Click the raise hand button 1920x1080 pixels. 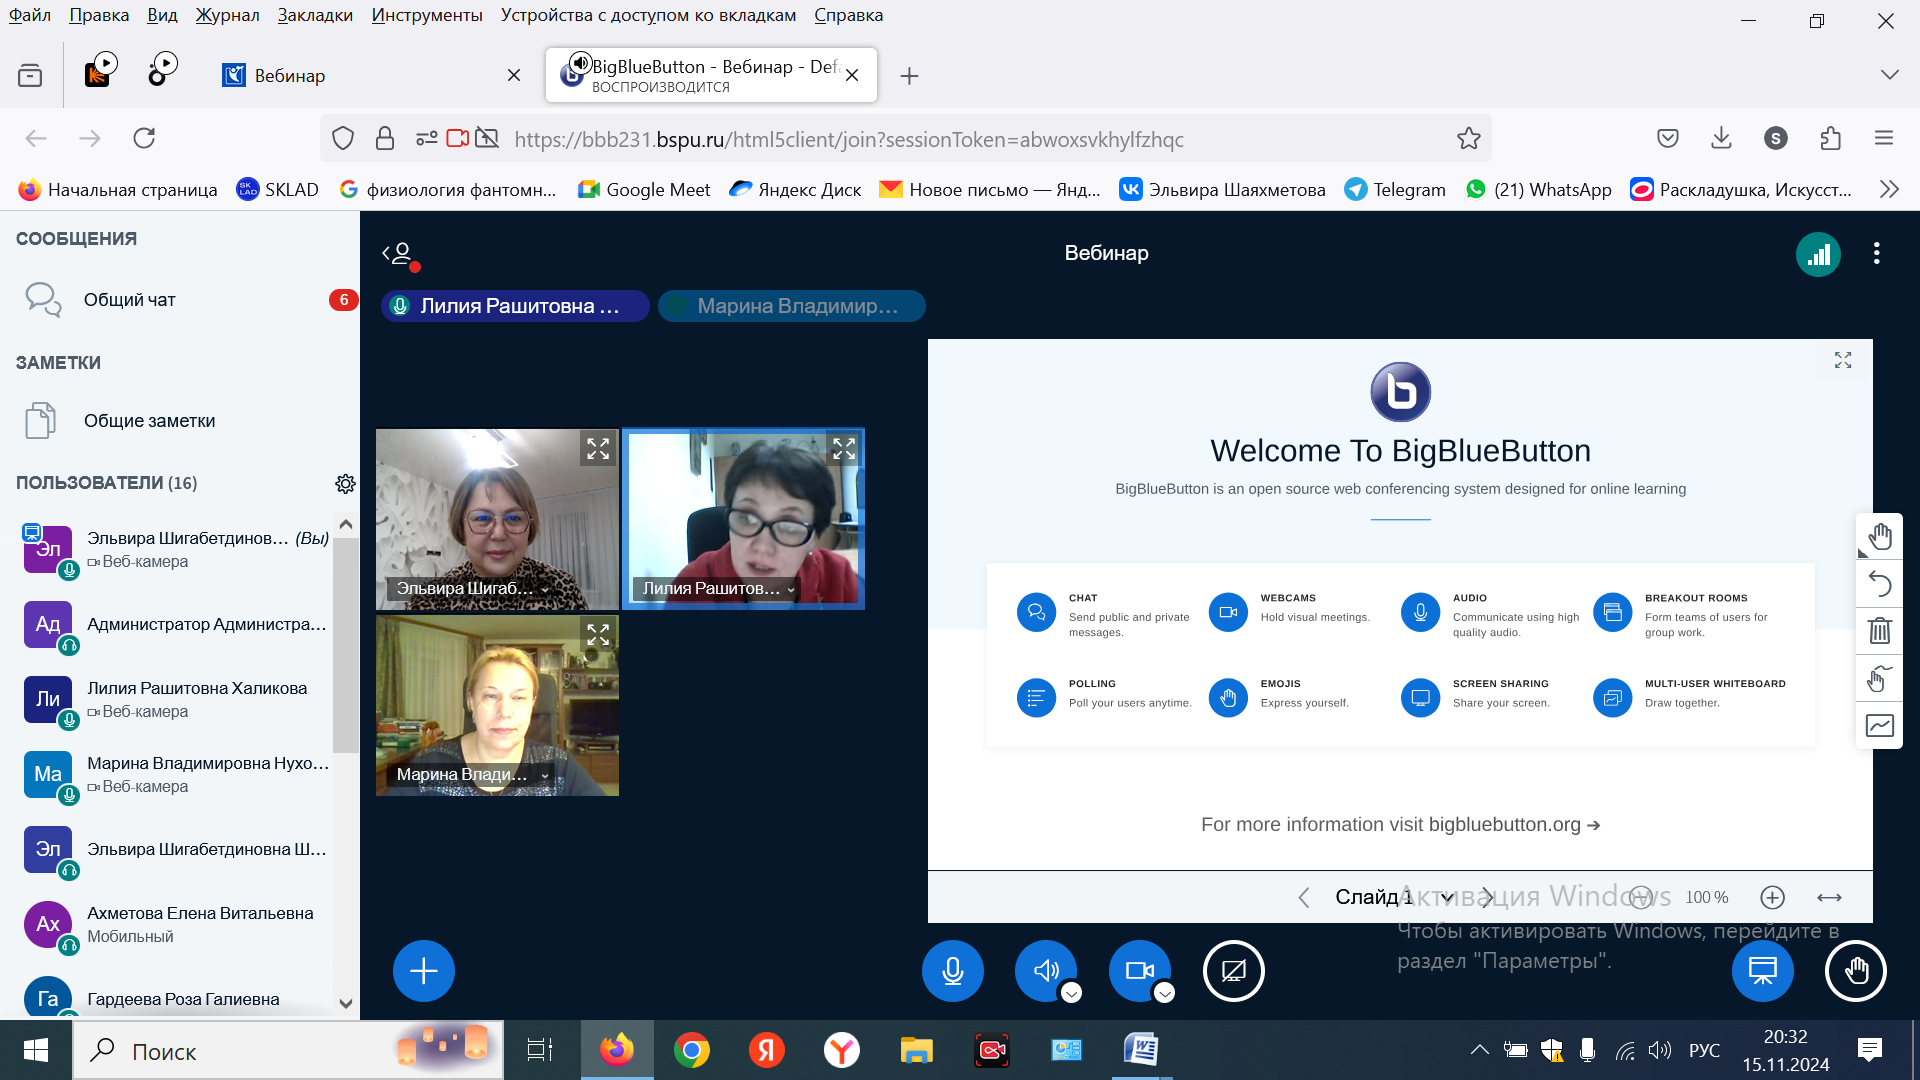(1855, 970)
